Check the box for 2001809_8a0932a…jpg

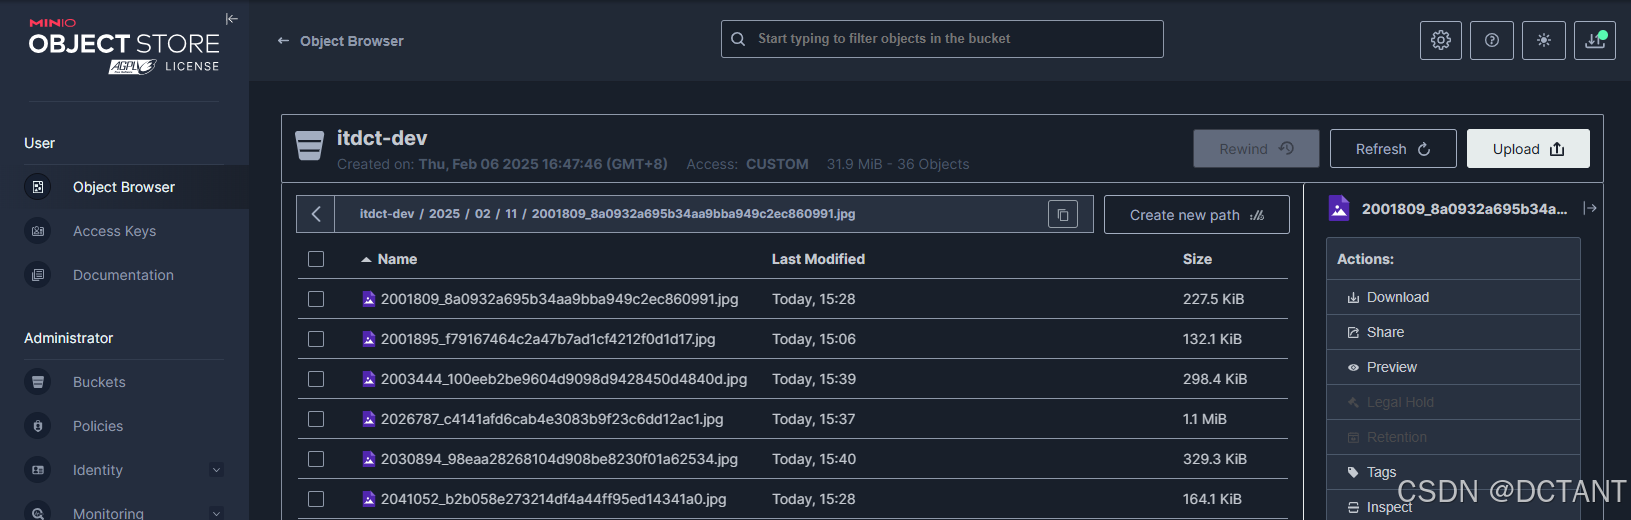coord(316,299)
